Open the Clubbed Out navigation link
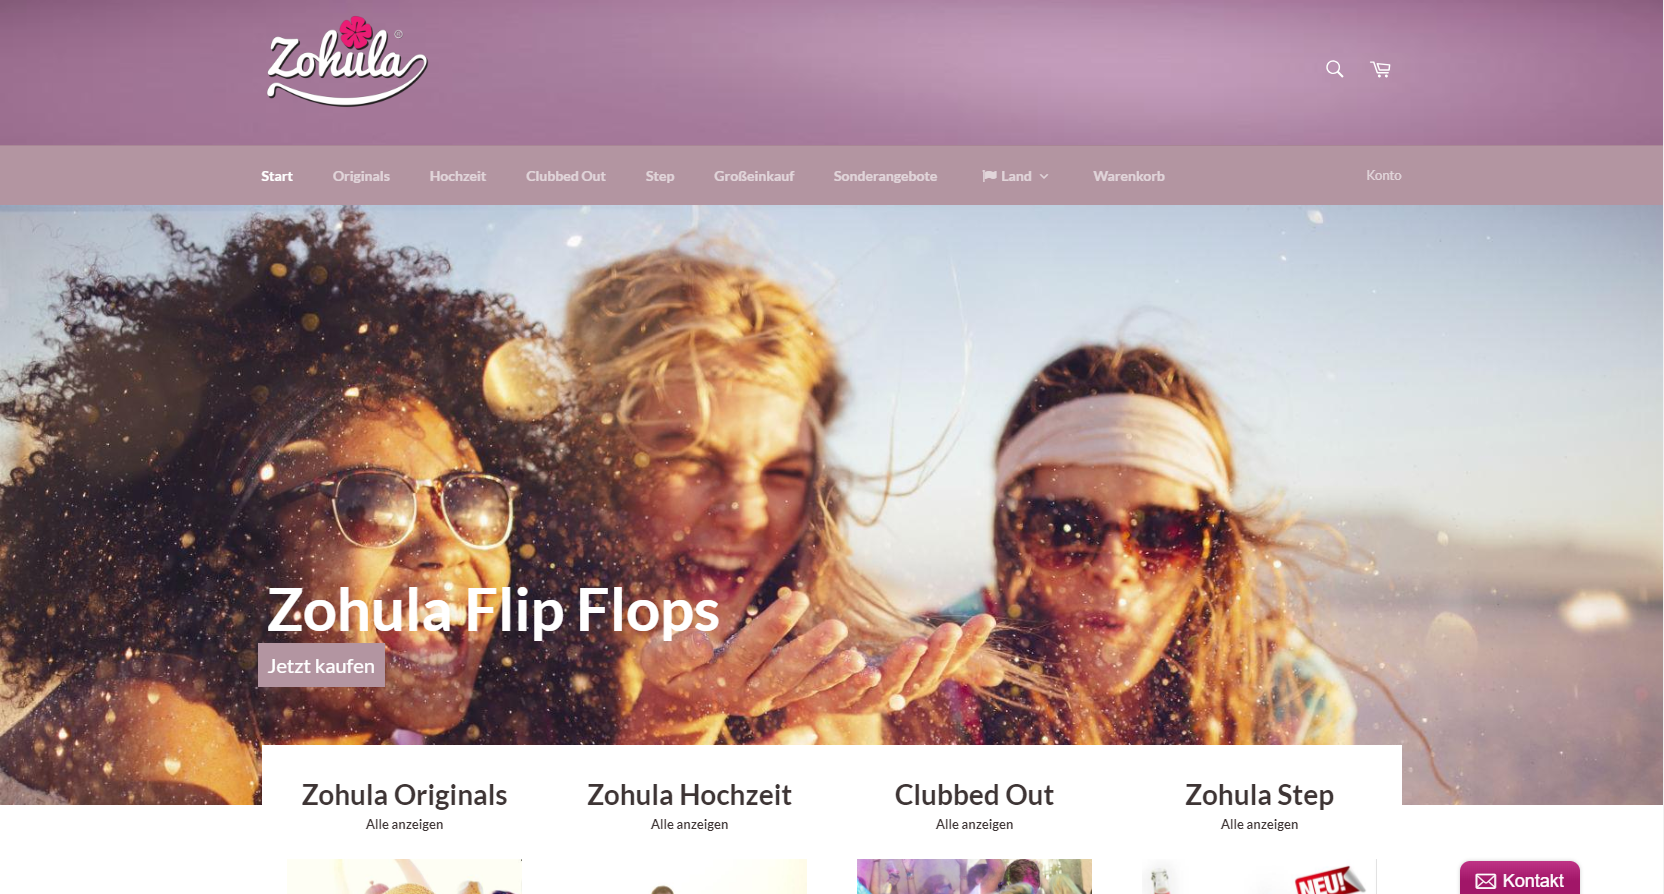Image resolution: width=1664 pixels, height=894 pixels. [x=566, y=176]
